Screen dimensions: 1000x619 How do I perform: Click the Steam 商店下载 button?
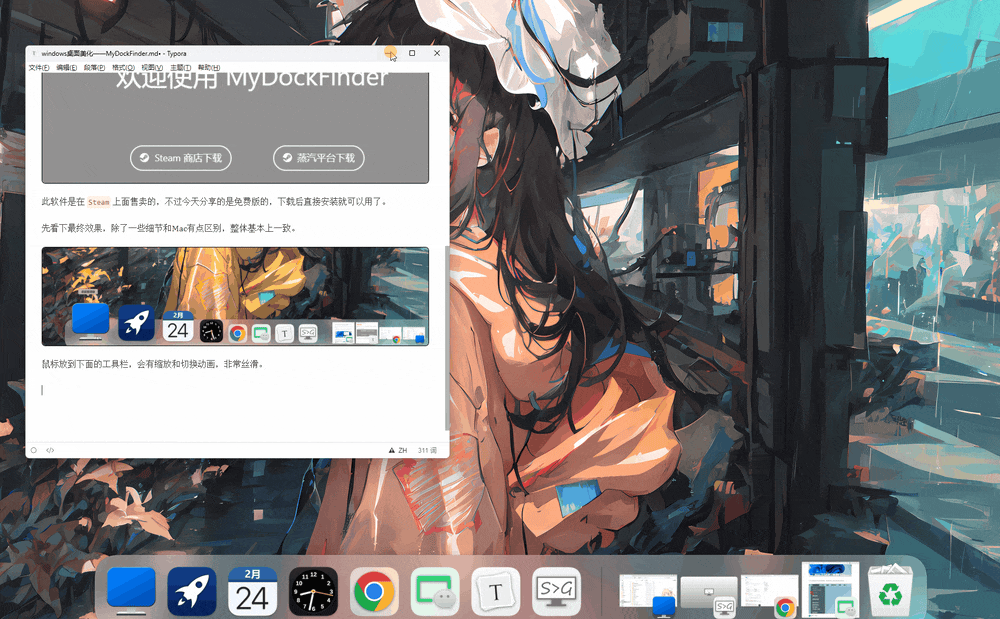click(180, 158)
